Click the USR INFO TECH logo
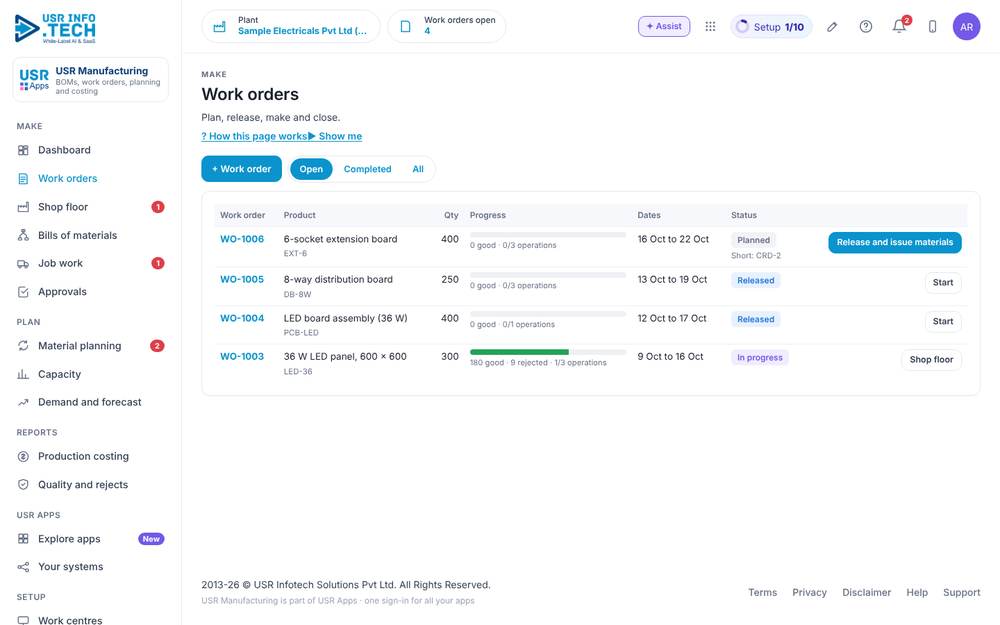The height and width of the screenshot is (625, 1000). (x=55, y=28)
